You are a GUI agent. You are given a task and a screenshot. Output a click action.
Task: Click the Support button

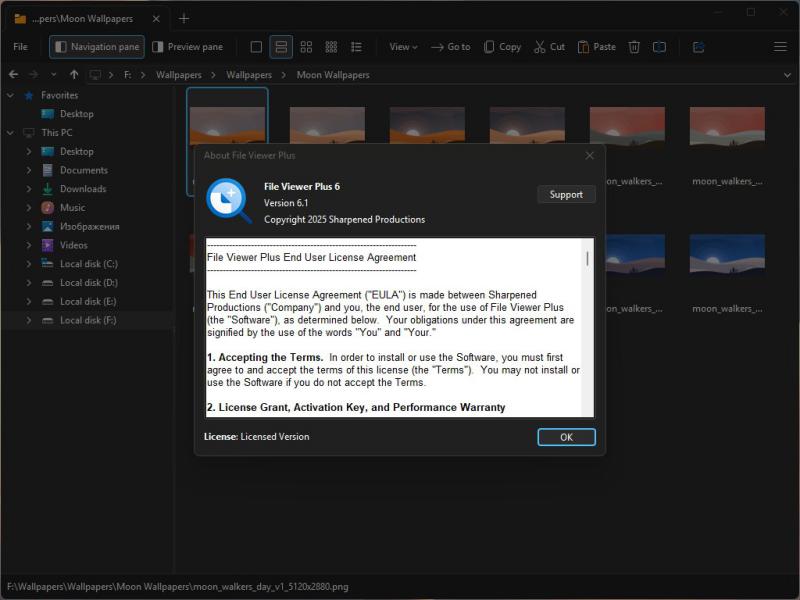(566, 195)
